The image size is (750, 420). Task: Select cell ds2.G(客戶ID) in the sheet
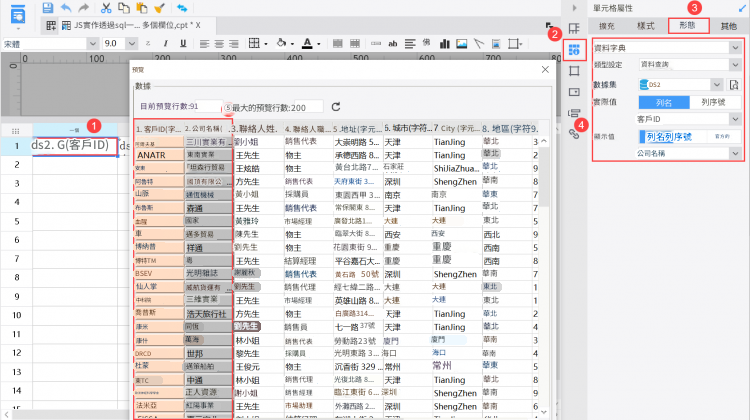(75, 146)
